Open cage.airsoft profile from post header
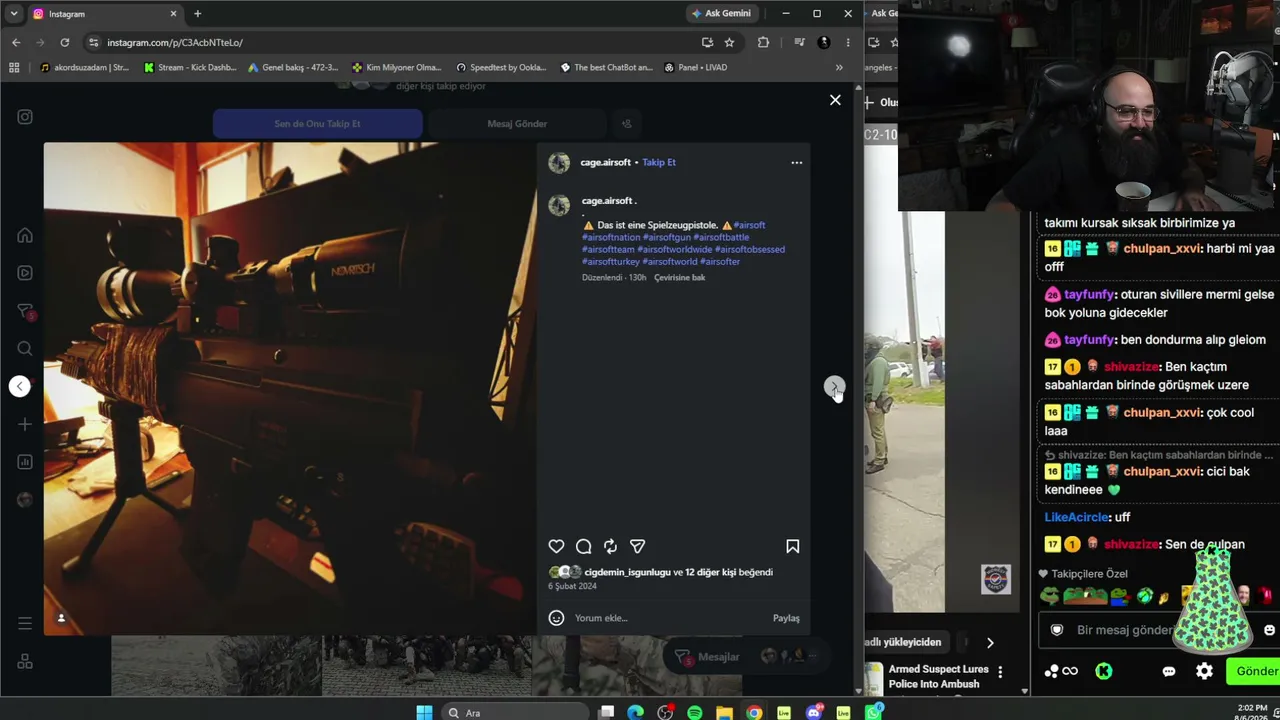Screen dimensions: 1280x720 coord(606,162)
